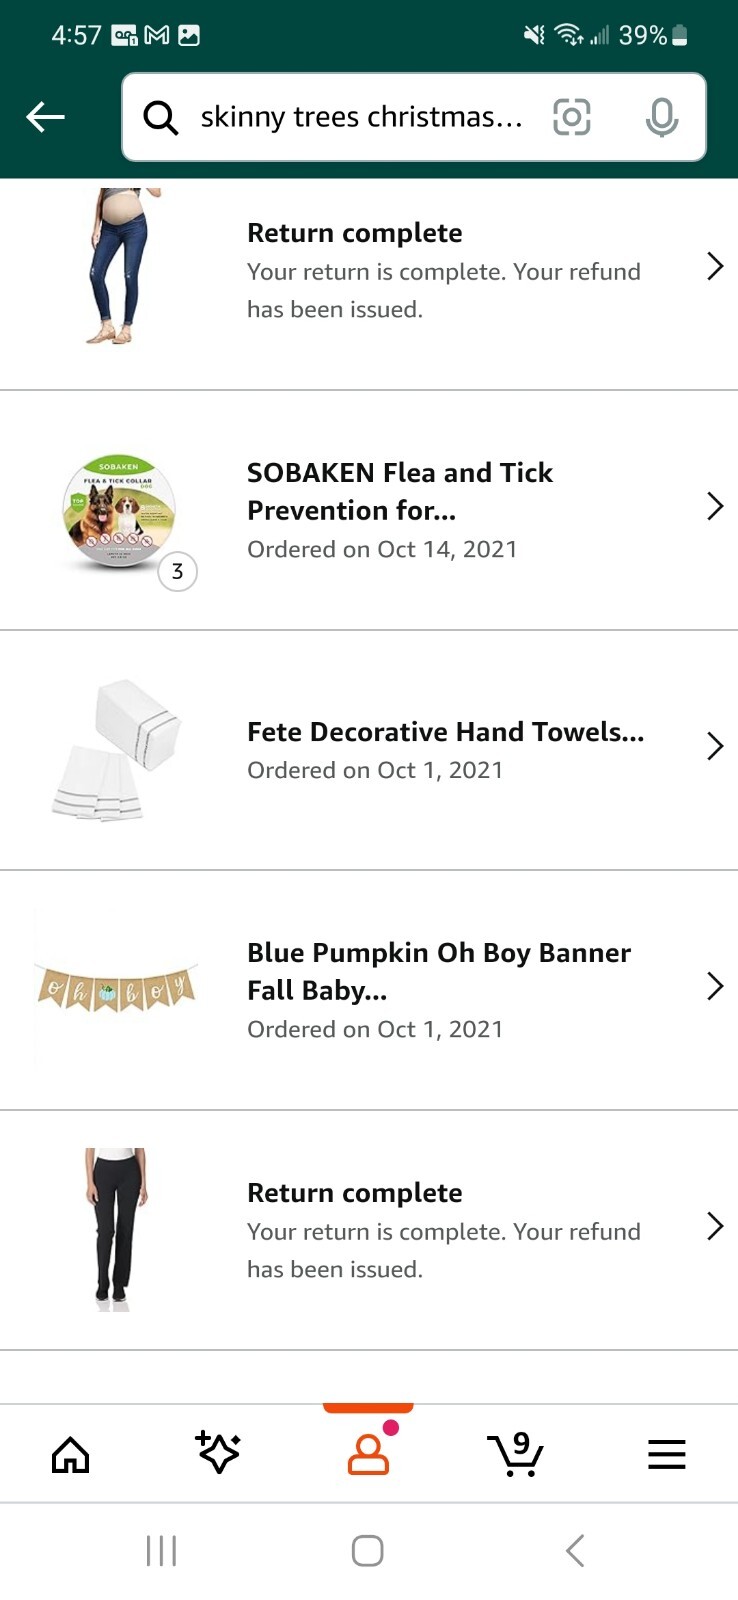The image size is (738, 1600).
Task: Expand the SOBAKEN Flea and Tick order
Action: pyautogui.click(x=714, y=507)
